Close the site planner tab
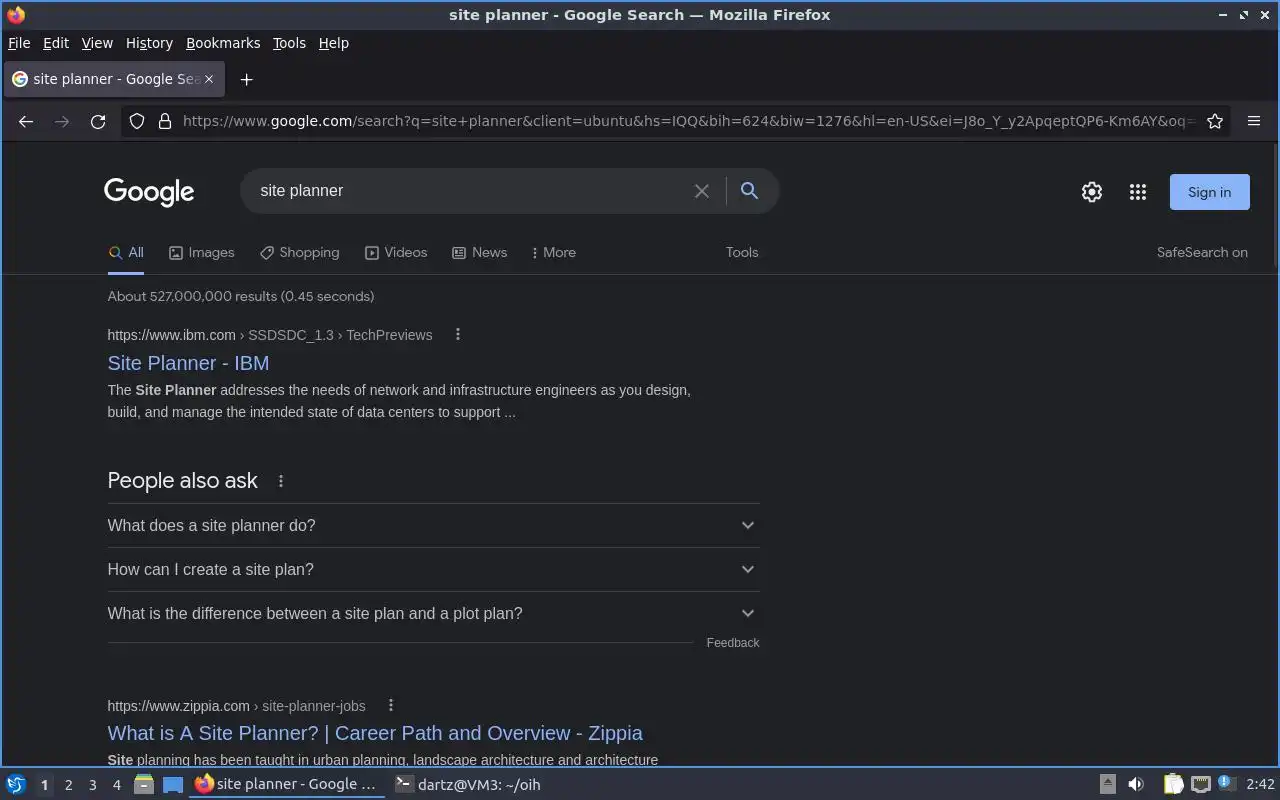Screen dimensions: 1280x800 (x=209, y=79)
